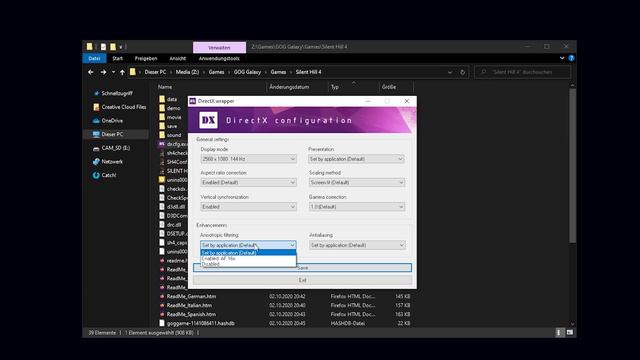
Task: Open the Antialiasing dropdown
Action: [356, 245]
